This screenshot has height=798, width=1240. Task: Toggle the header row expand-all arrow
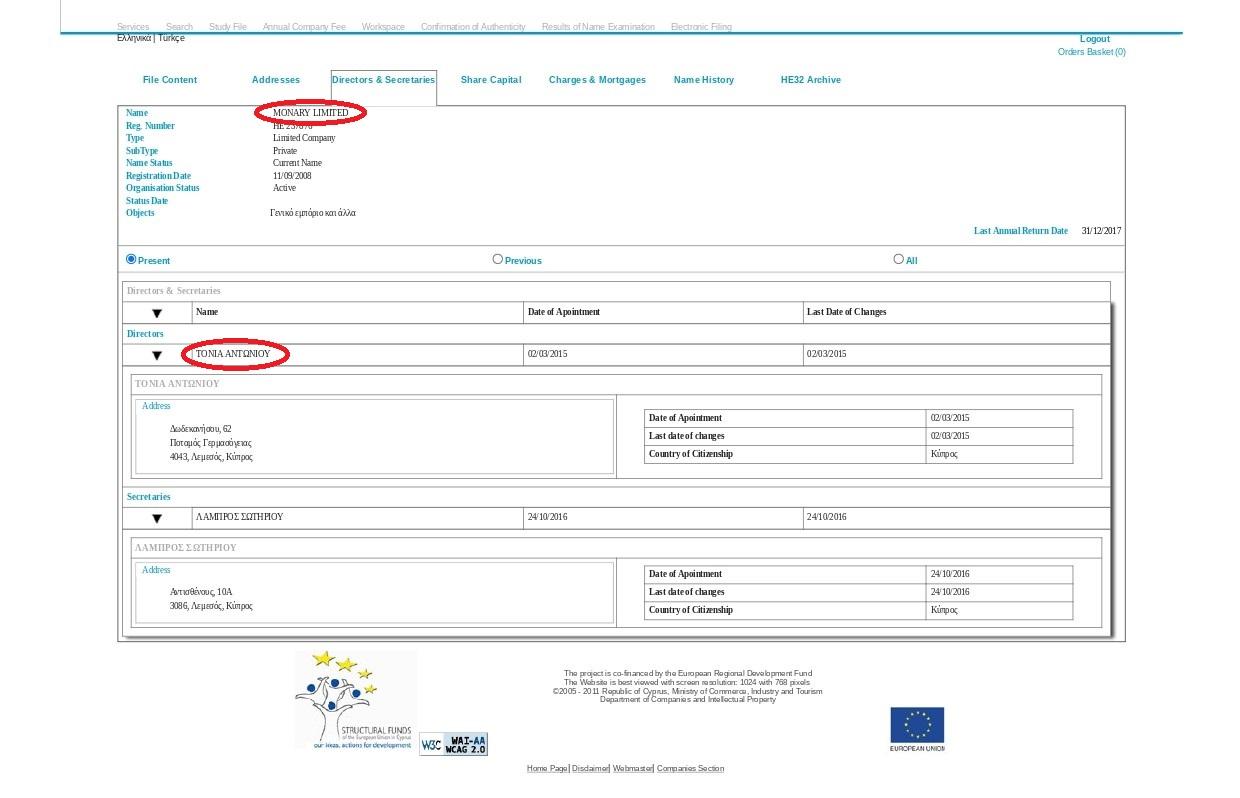pos(157,314)
